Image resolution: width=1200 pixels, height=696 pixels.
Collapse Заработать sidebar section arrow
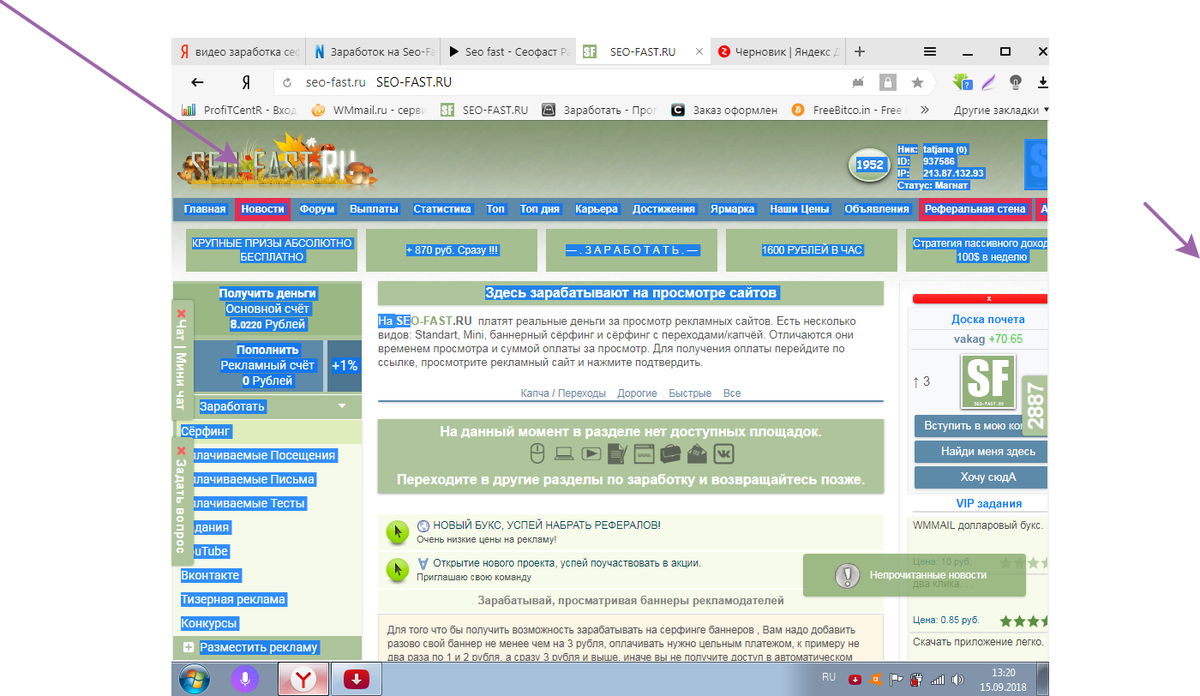click(x=342, y=406)
